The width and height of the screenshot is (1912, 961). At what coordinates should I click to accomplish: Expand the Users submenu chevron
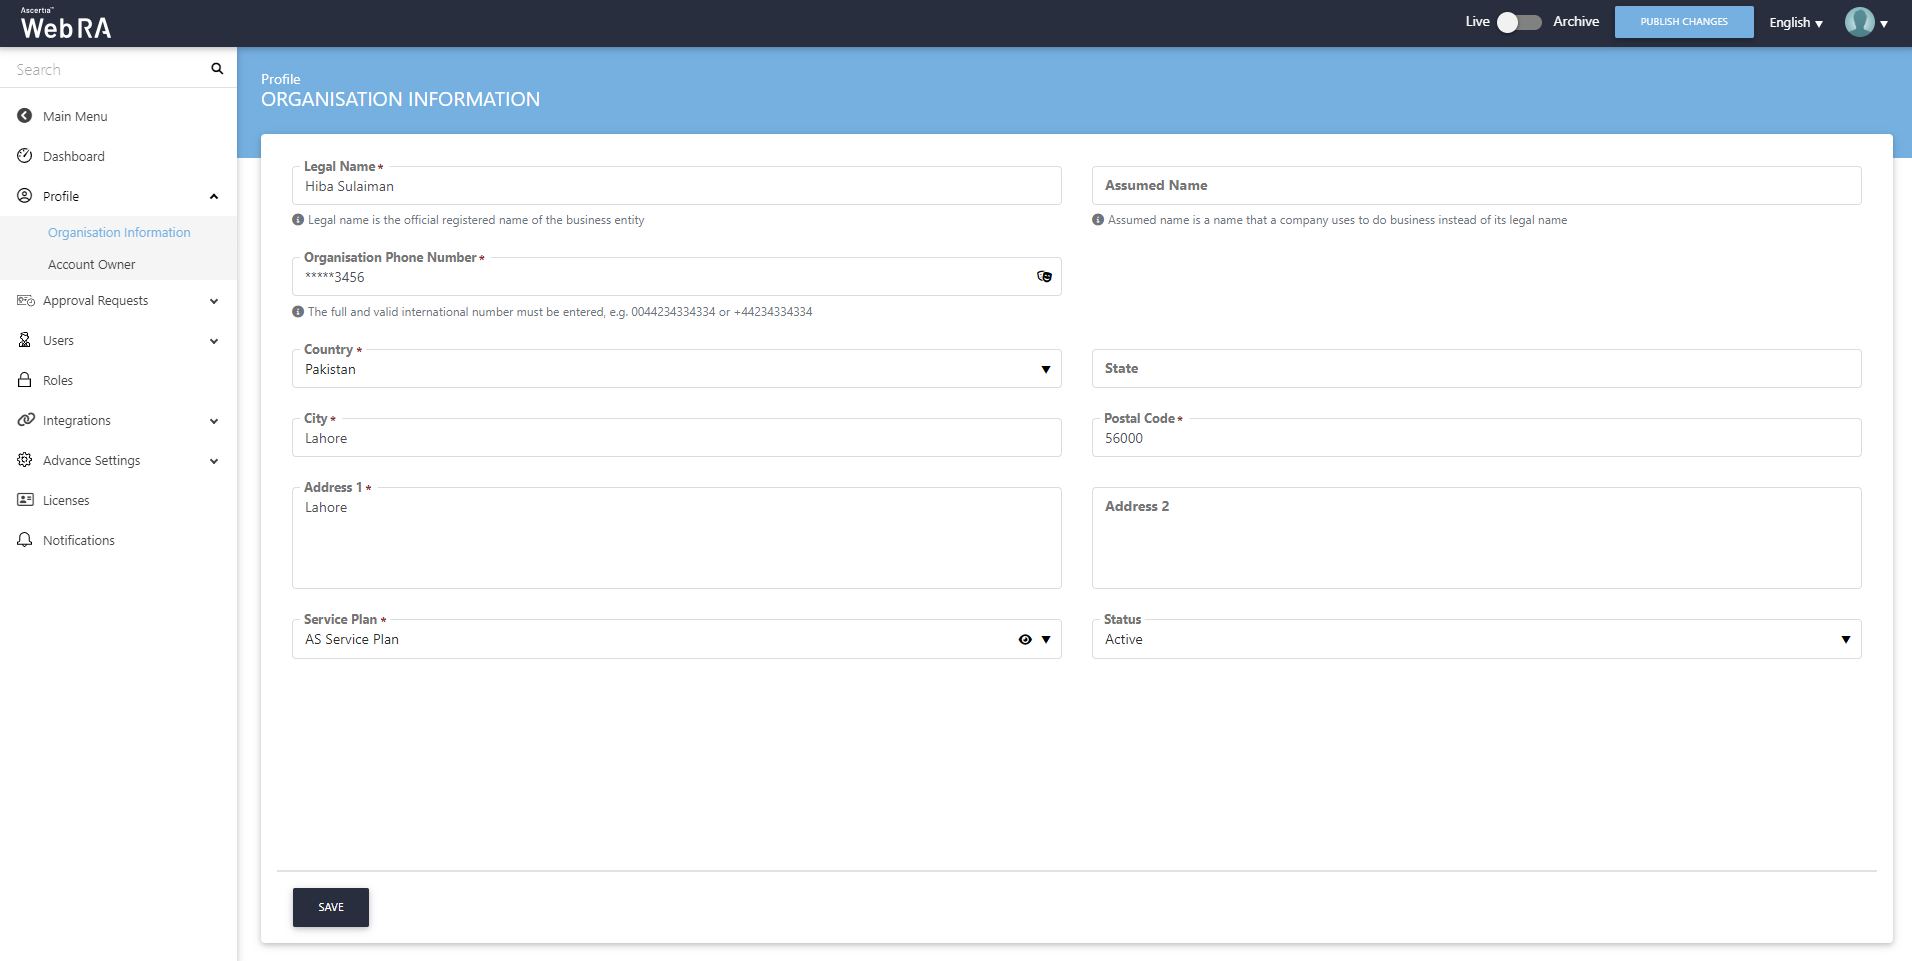(214, 341)
